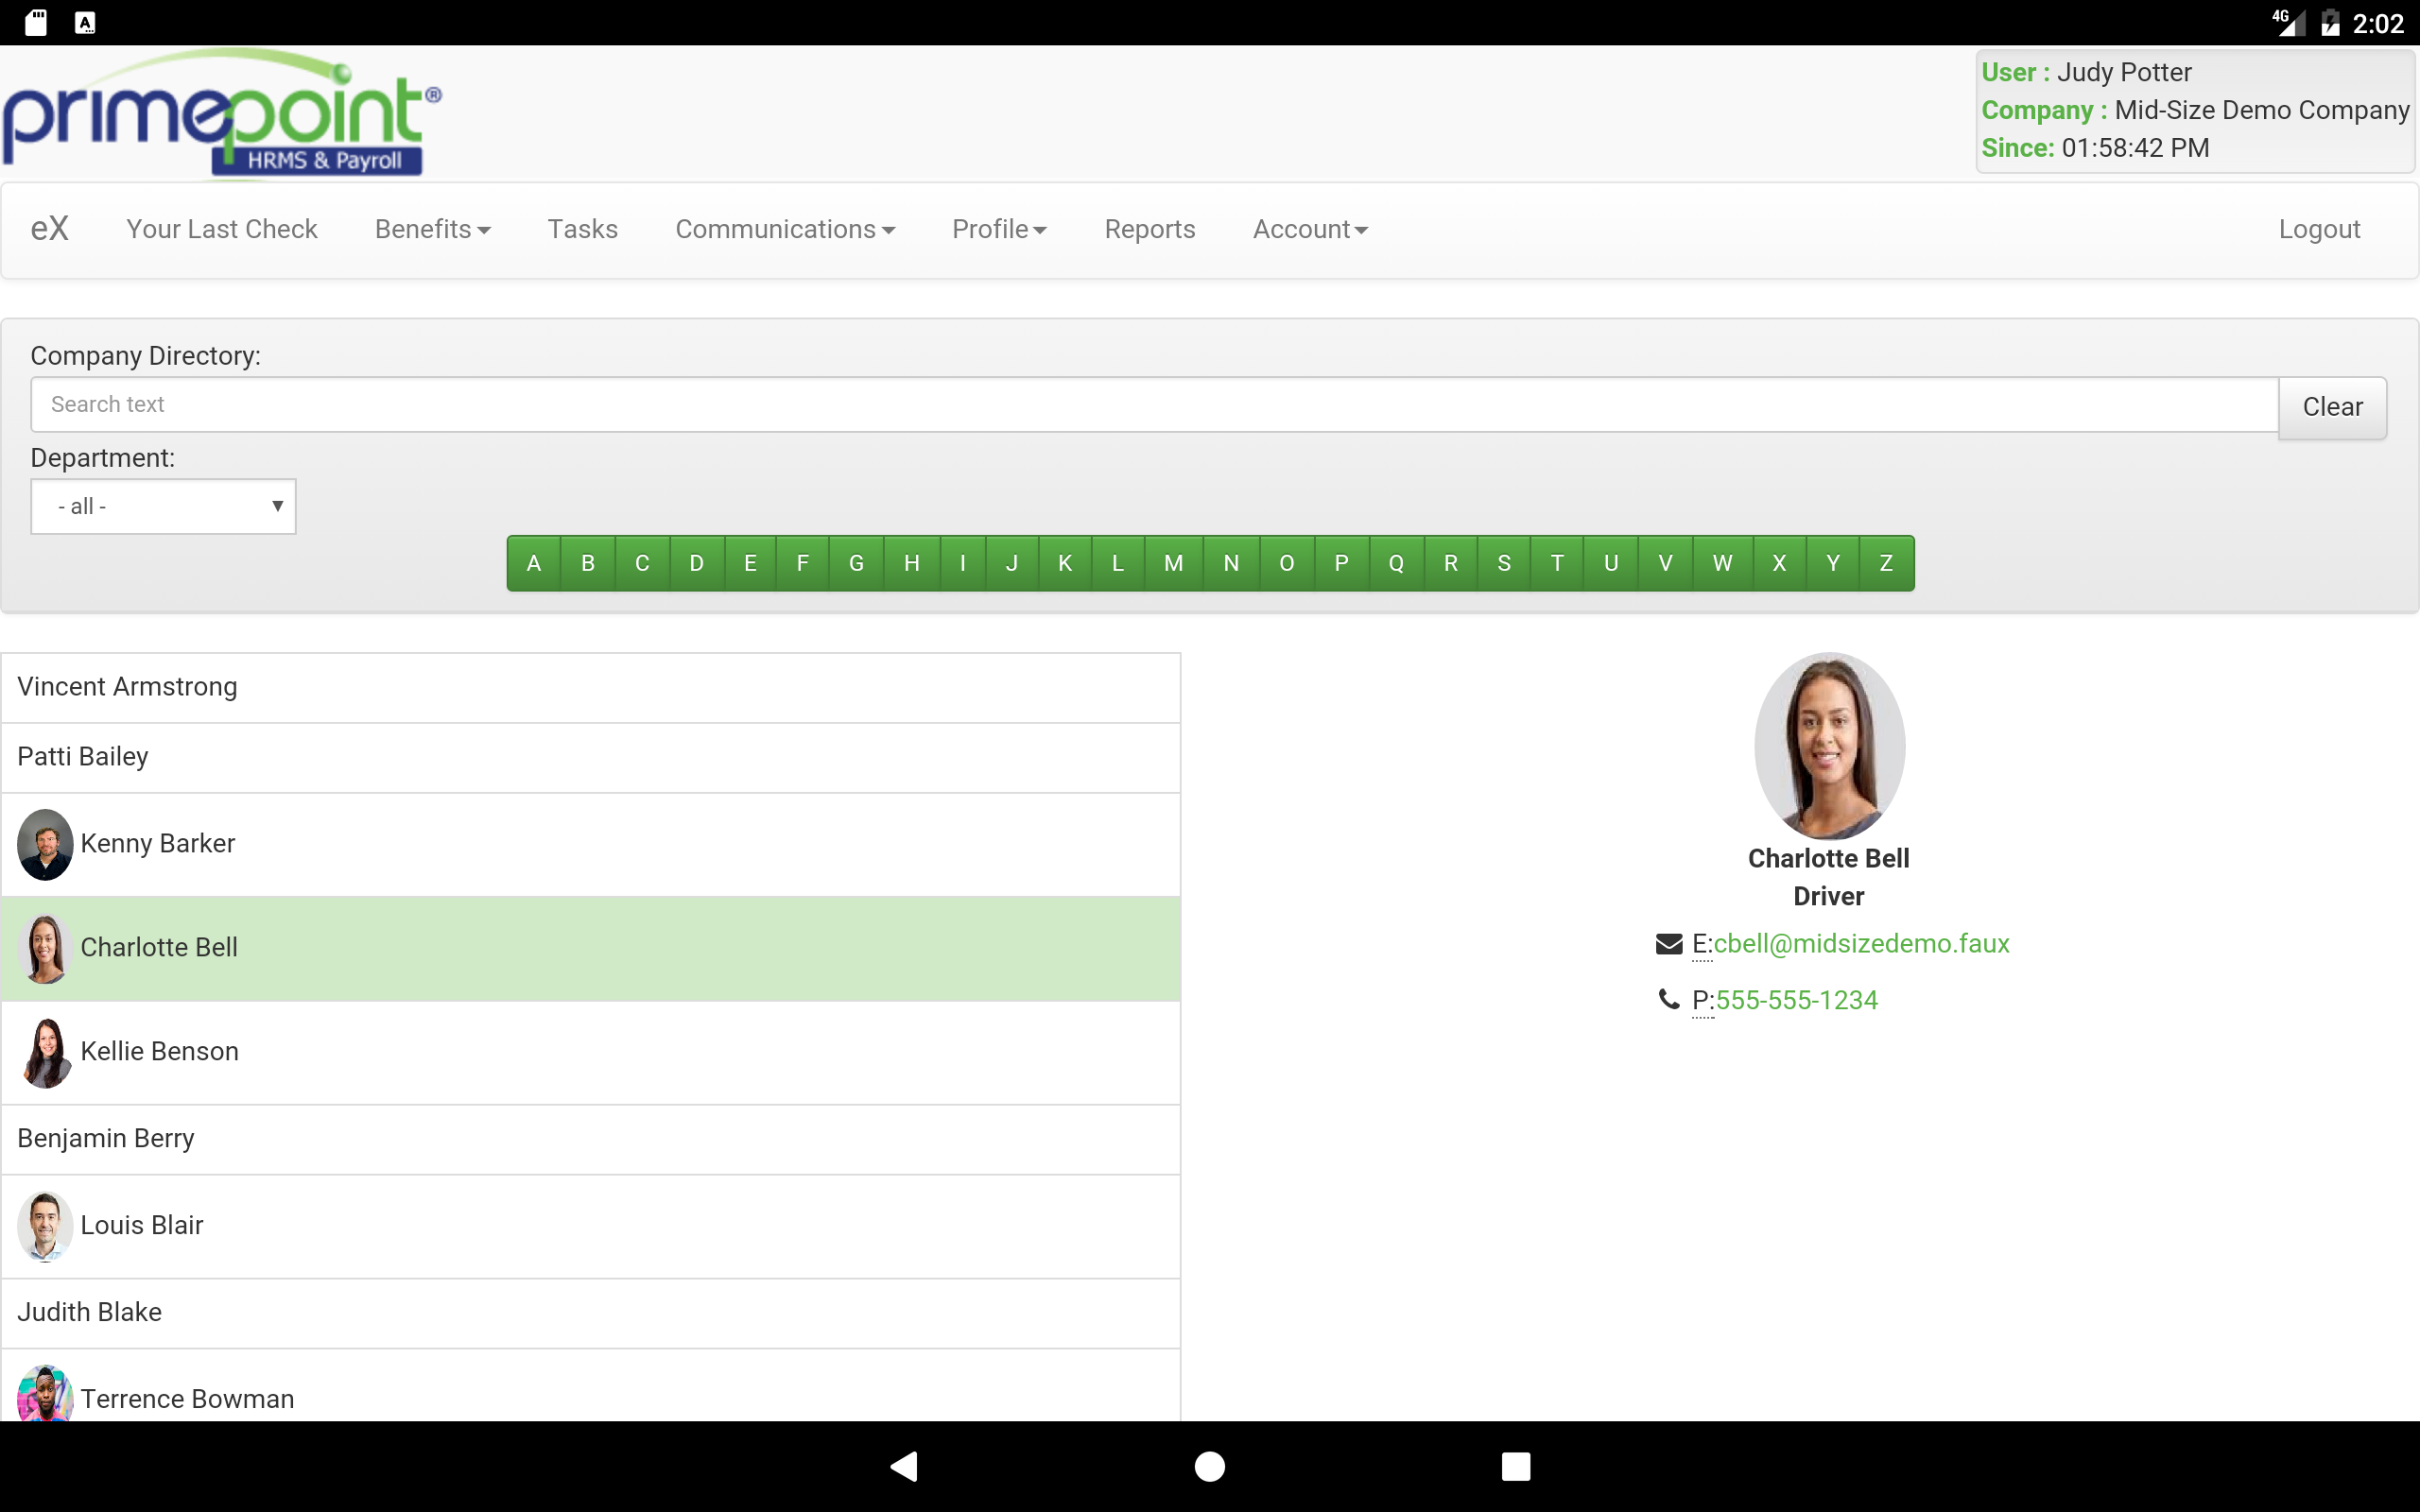Filter directory by letter E
The width and height of the screenshot is (2420, 1512).
(750, 563)
